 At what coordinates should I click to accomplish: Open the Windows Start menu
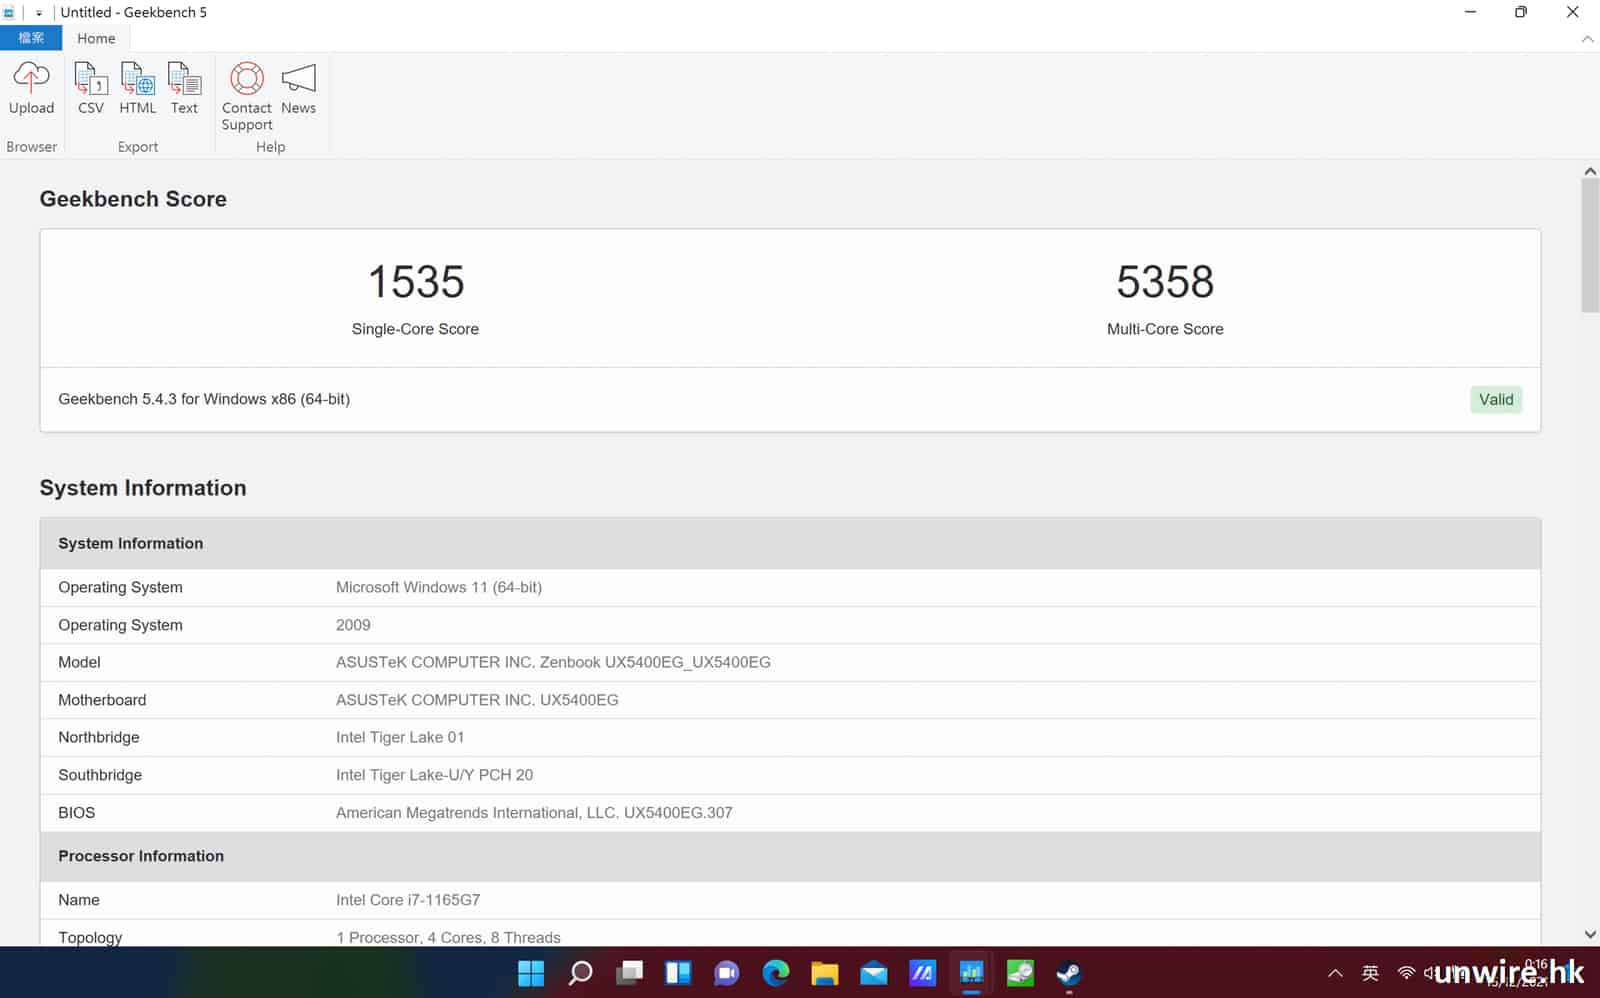click(531, 973)
